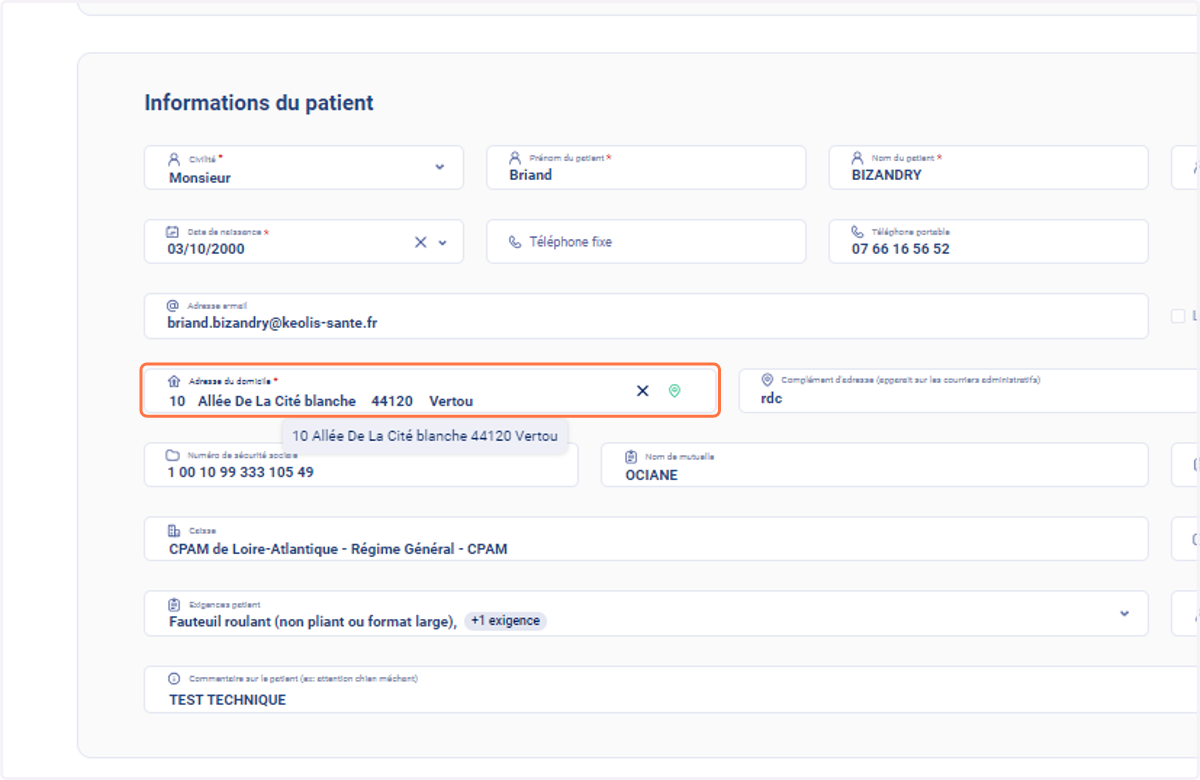Image resolution: width=1200 pixels, height=780 pixels.
Task: Click the clipboard icon in Exigences patient
Action: point(174,604)
